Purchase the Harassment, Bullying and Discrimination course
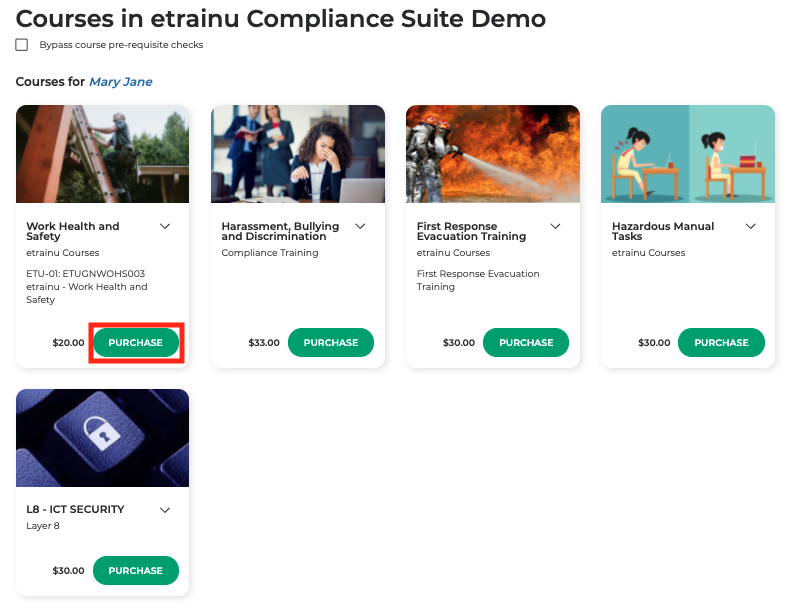This screenshot has width=794, height=609. pos(330,343)
